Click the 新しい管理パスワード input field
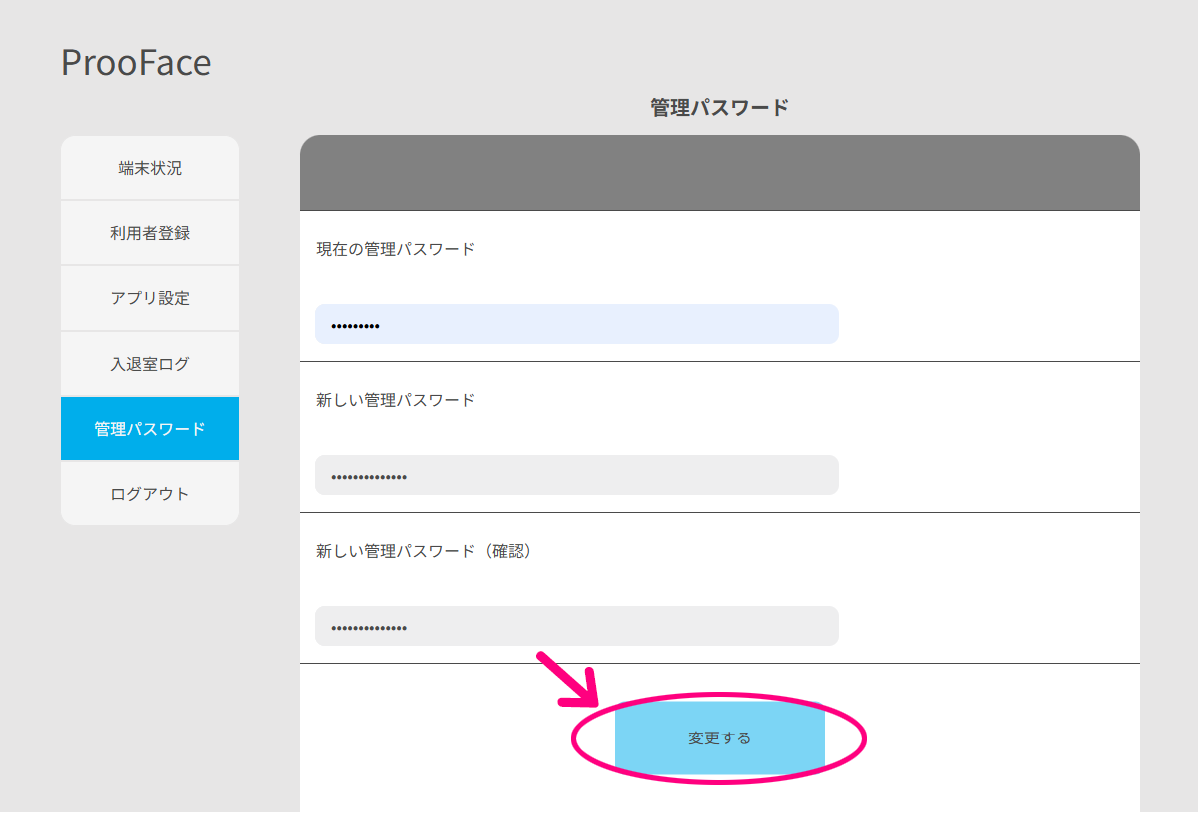The height and width of the screenshot is (814, 1198). click(577, 475)
